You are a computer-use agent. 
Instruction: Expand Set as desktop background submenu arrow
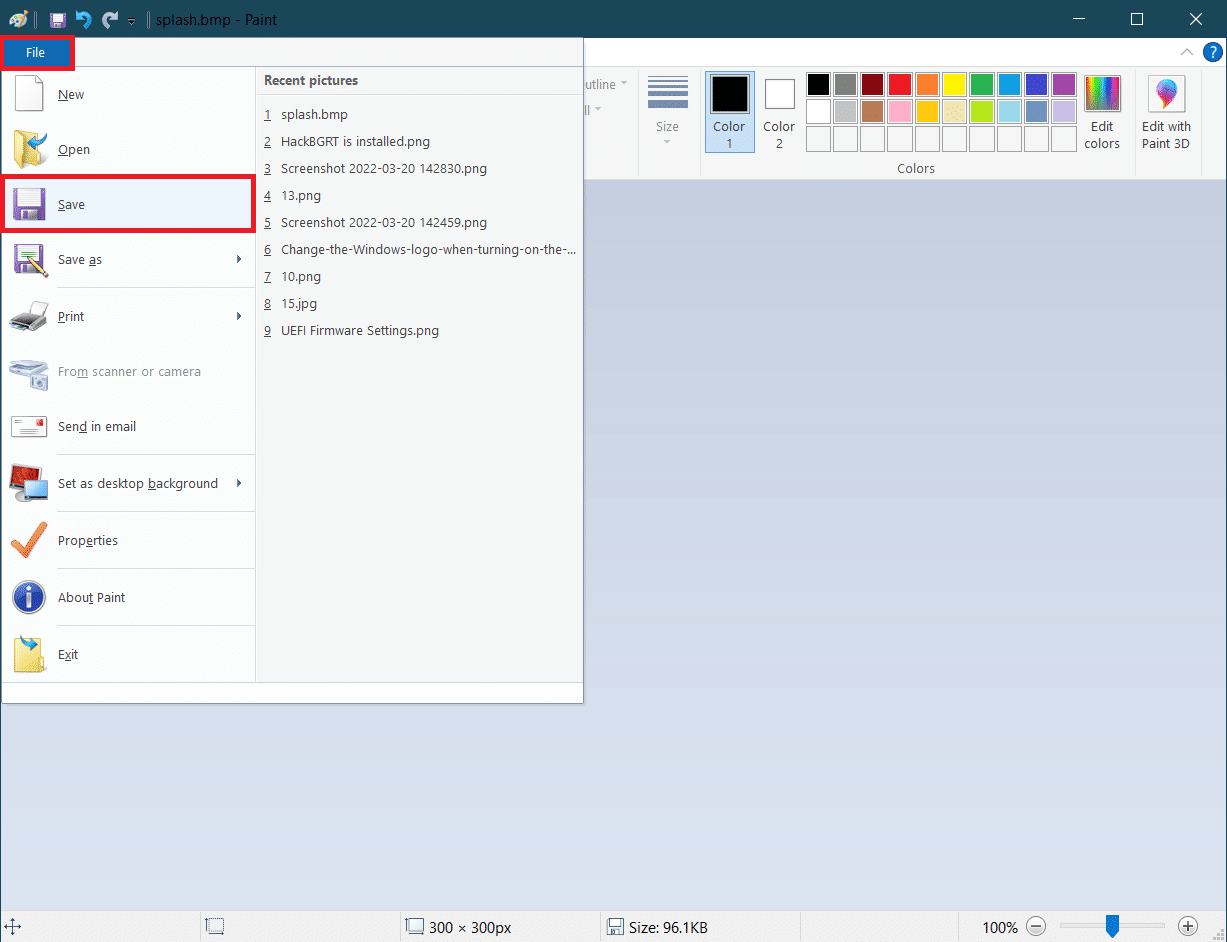(240, 484)
